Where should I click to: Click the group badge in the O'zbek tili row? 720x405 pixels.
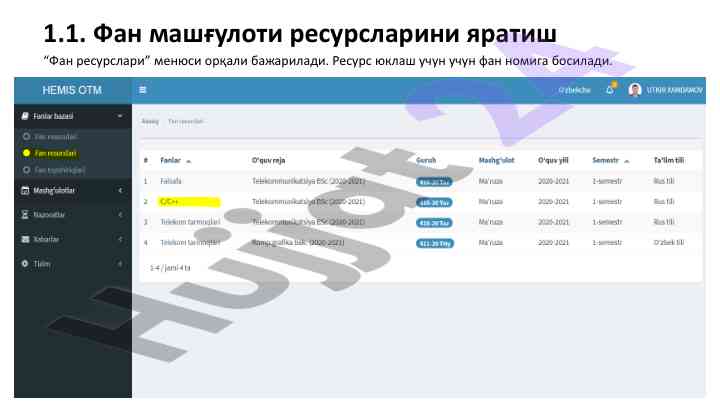[435, 243]
